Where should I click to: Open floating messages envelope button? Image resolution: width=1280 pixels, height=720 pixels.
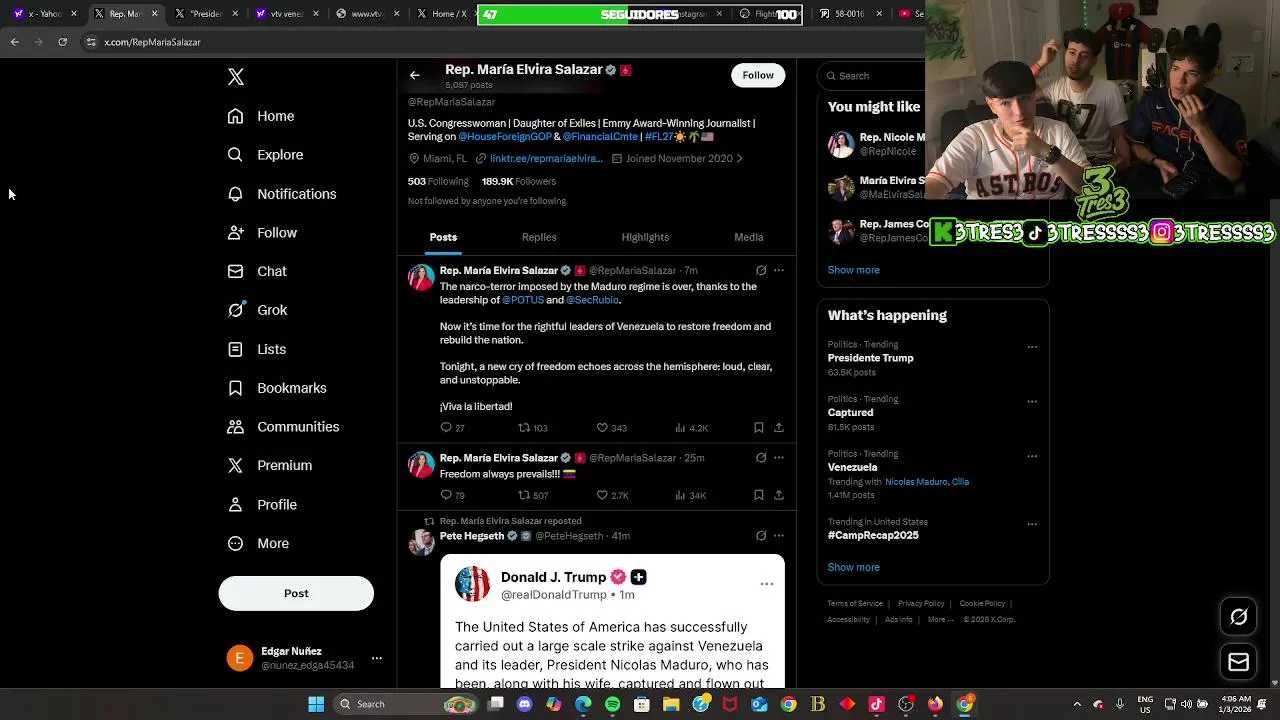(x=1239, y=662)
